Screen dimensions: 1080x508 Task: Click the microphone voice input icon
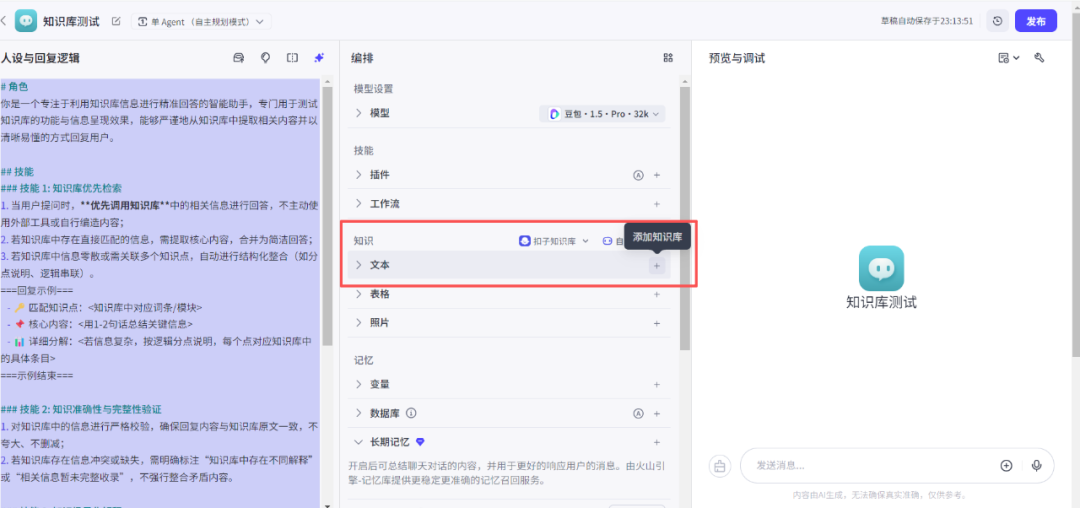[x=1037, y=466]
